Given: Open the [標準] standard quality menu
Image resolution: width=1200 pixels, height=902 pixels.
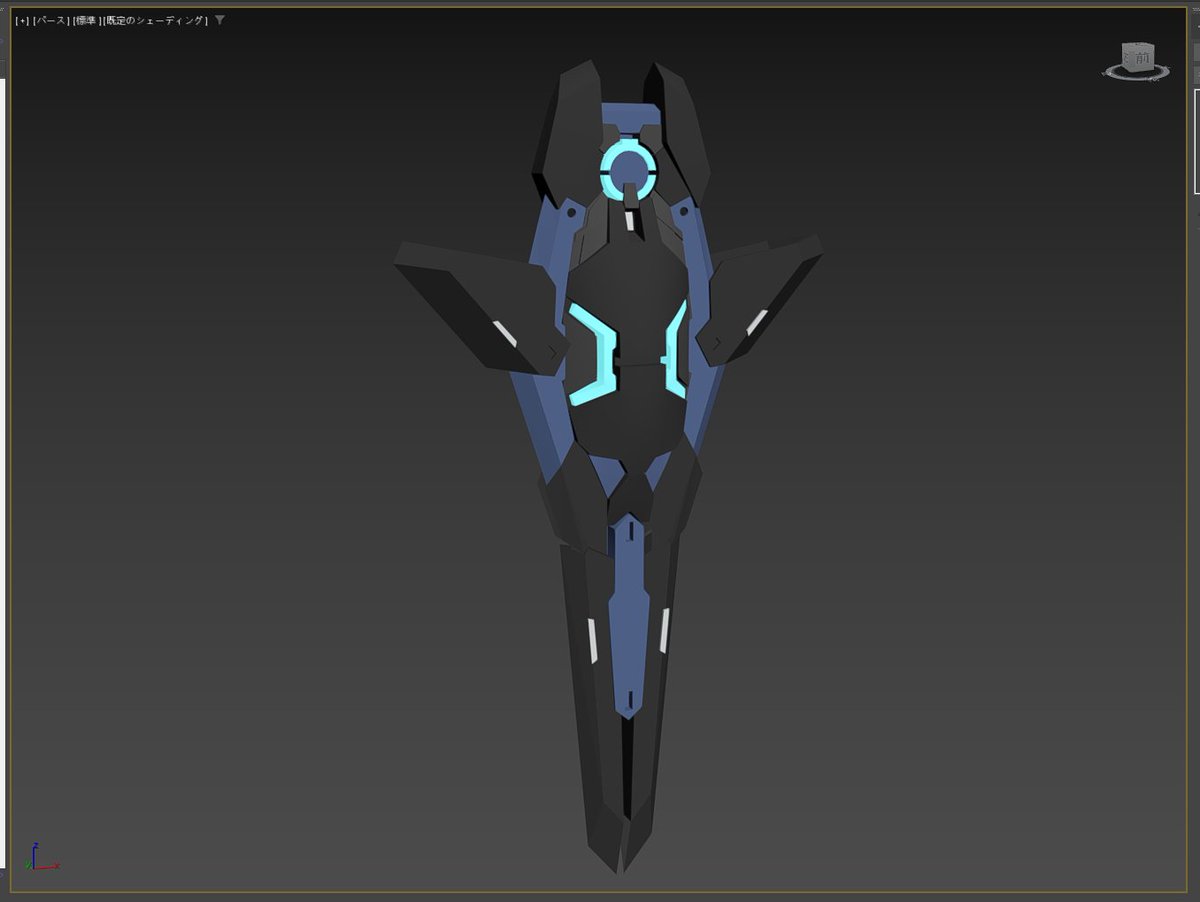Looking at the screenshot, I should [x=86, y=21].
